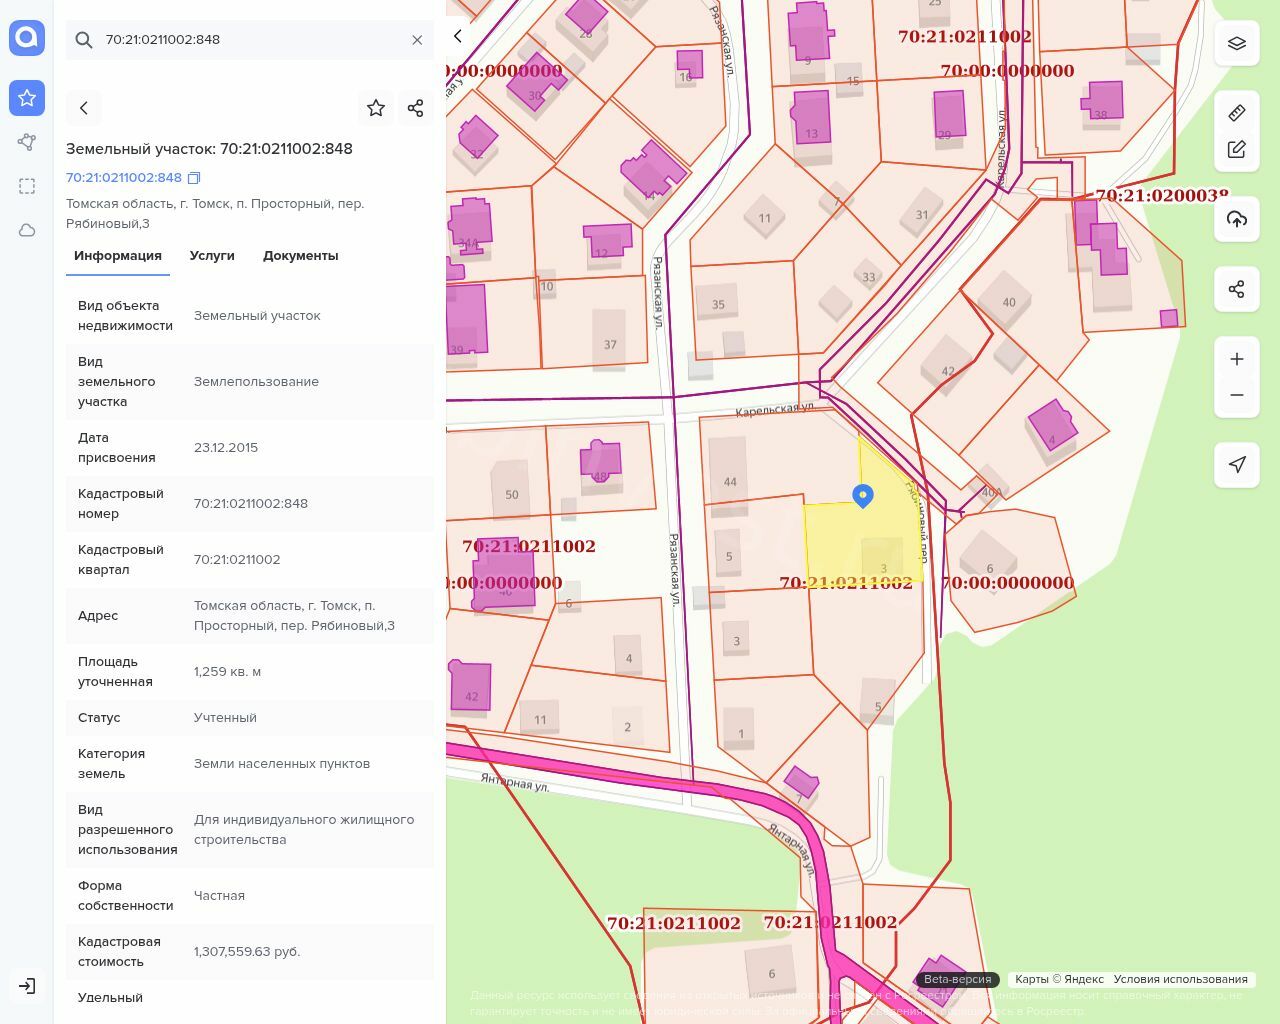Open the Документы tab
The image size is (1280, 1024).
coord(300,256)
